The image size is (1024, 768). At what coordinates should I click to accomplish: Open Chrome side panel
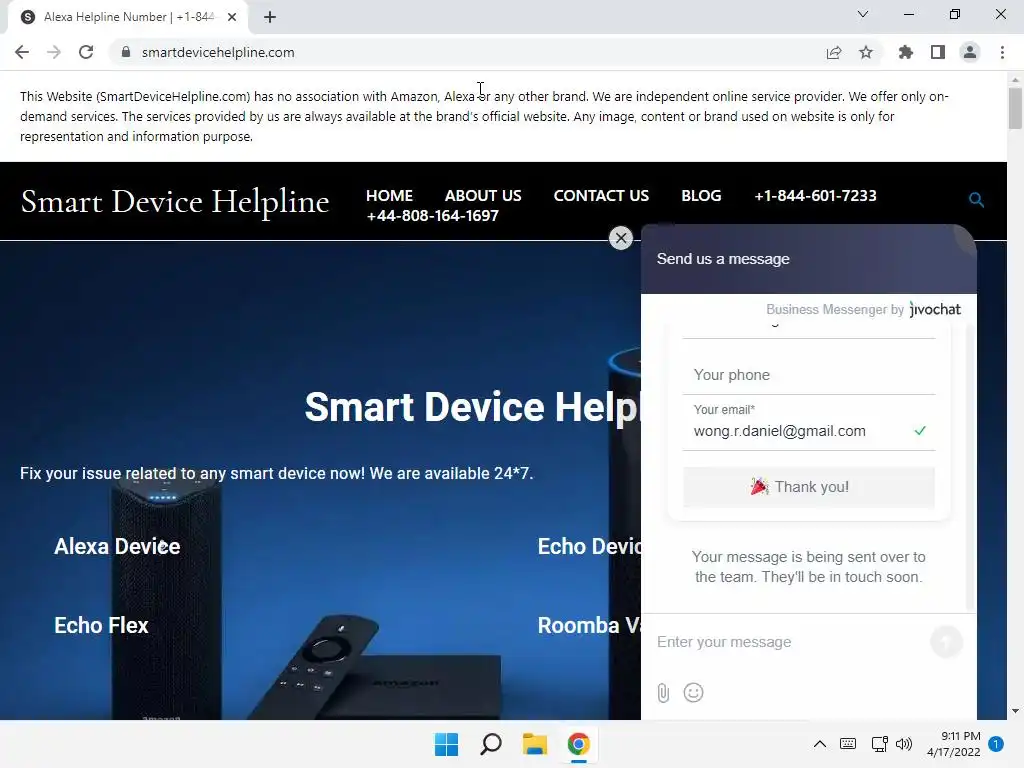[x=938, y=52]
